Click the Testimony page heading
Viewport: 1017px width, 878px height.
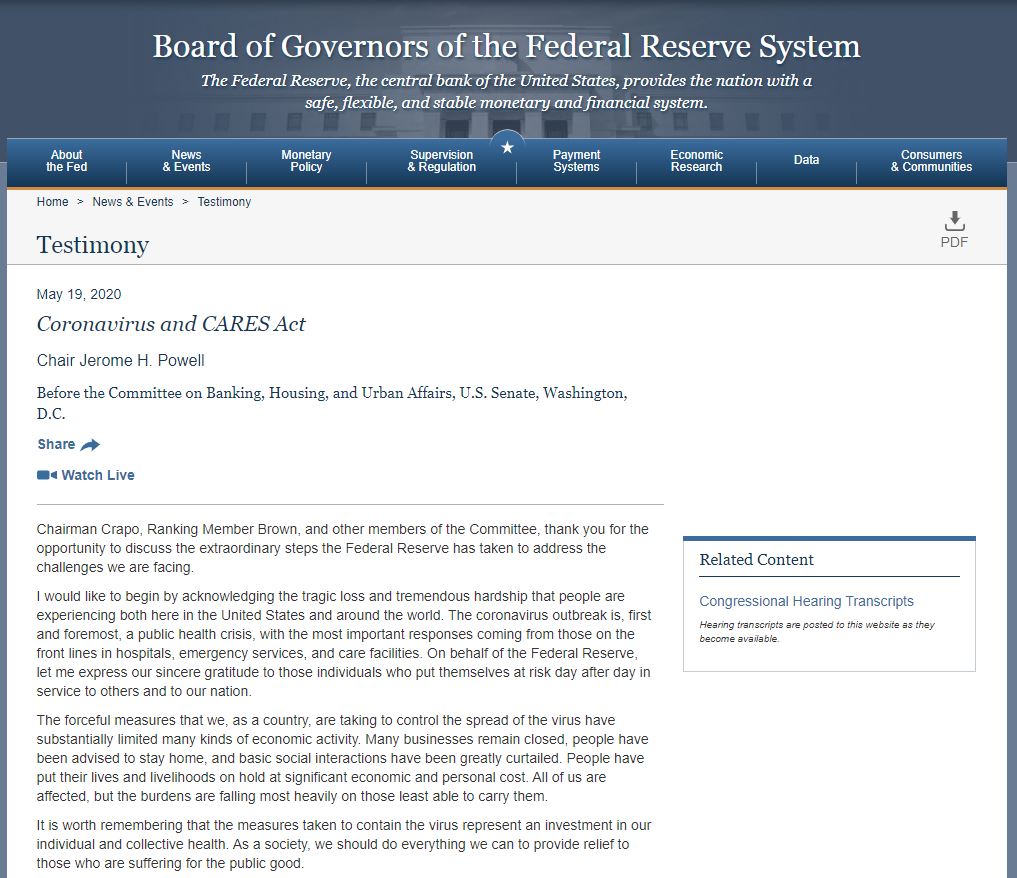[x=93, y=245]
